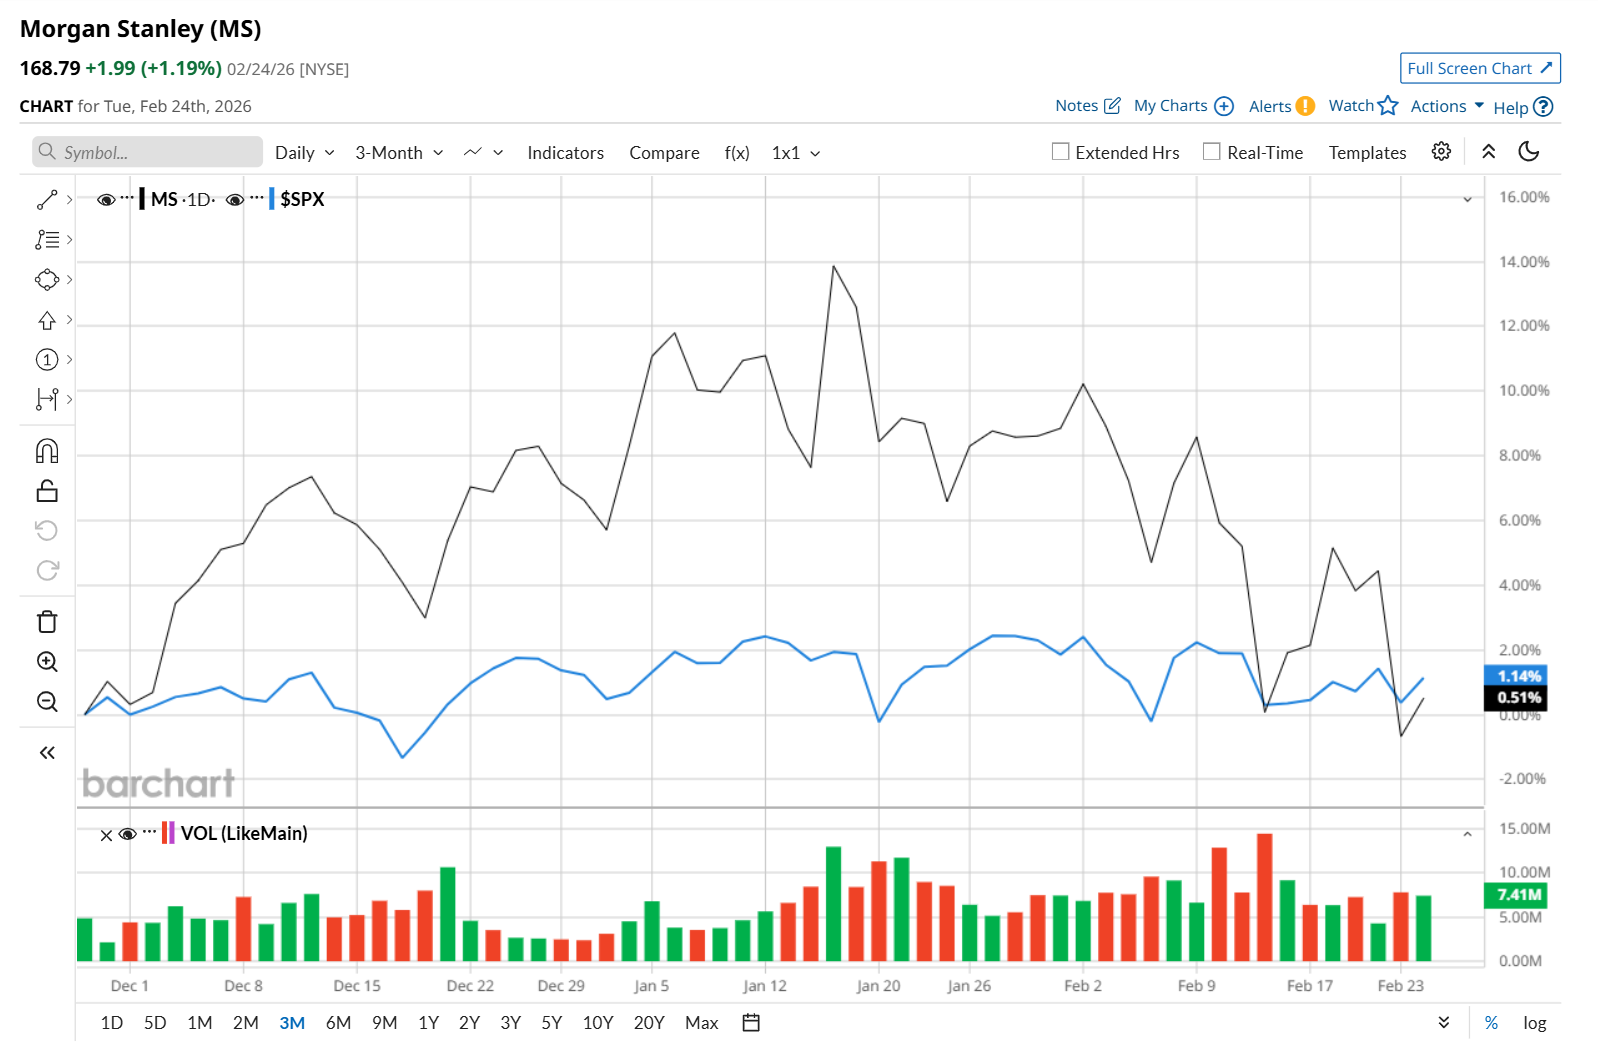
Task: Switch to dark mode moon icon
Action: [1529, 151]
